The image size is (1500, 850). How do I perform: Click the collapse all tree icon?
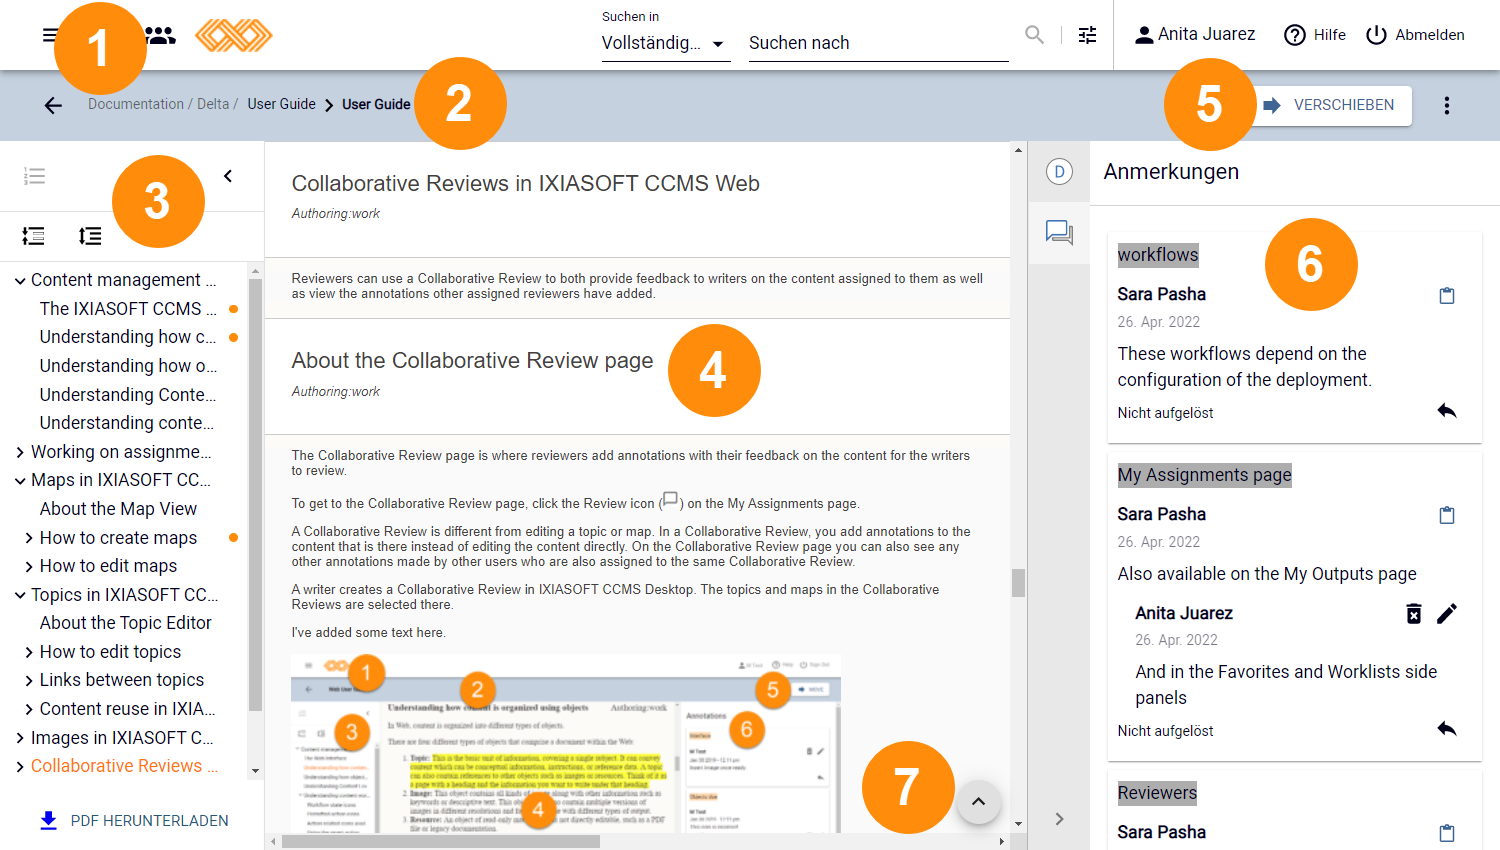90,236
